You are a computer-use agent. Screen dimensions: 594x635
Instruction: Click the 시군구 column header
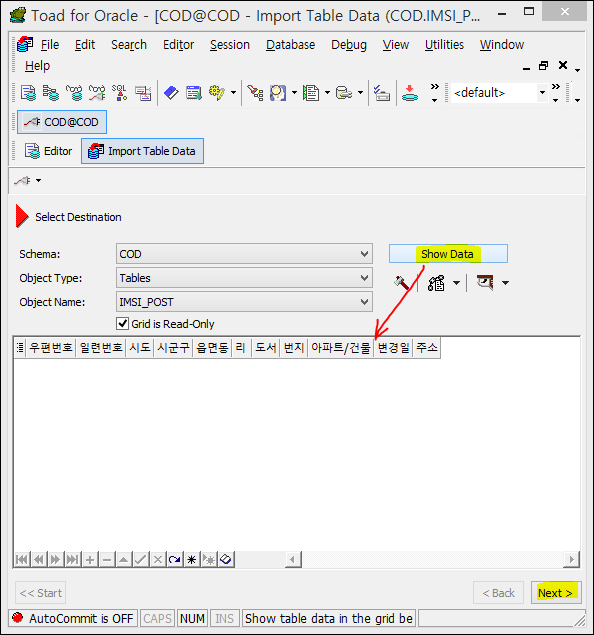pyautogui.click(x=173, y=347)
